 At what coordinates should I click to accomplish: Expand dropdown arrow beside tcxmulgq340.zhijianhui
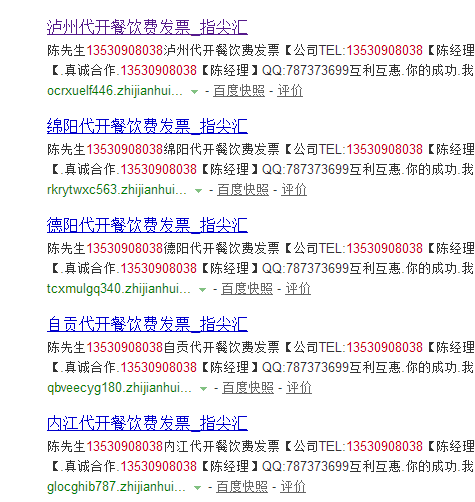coord(202,290)
